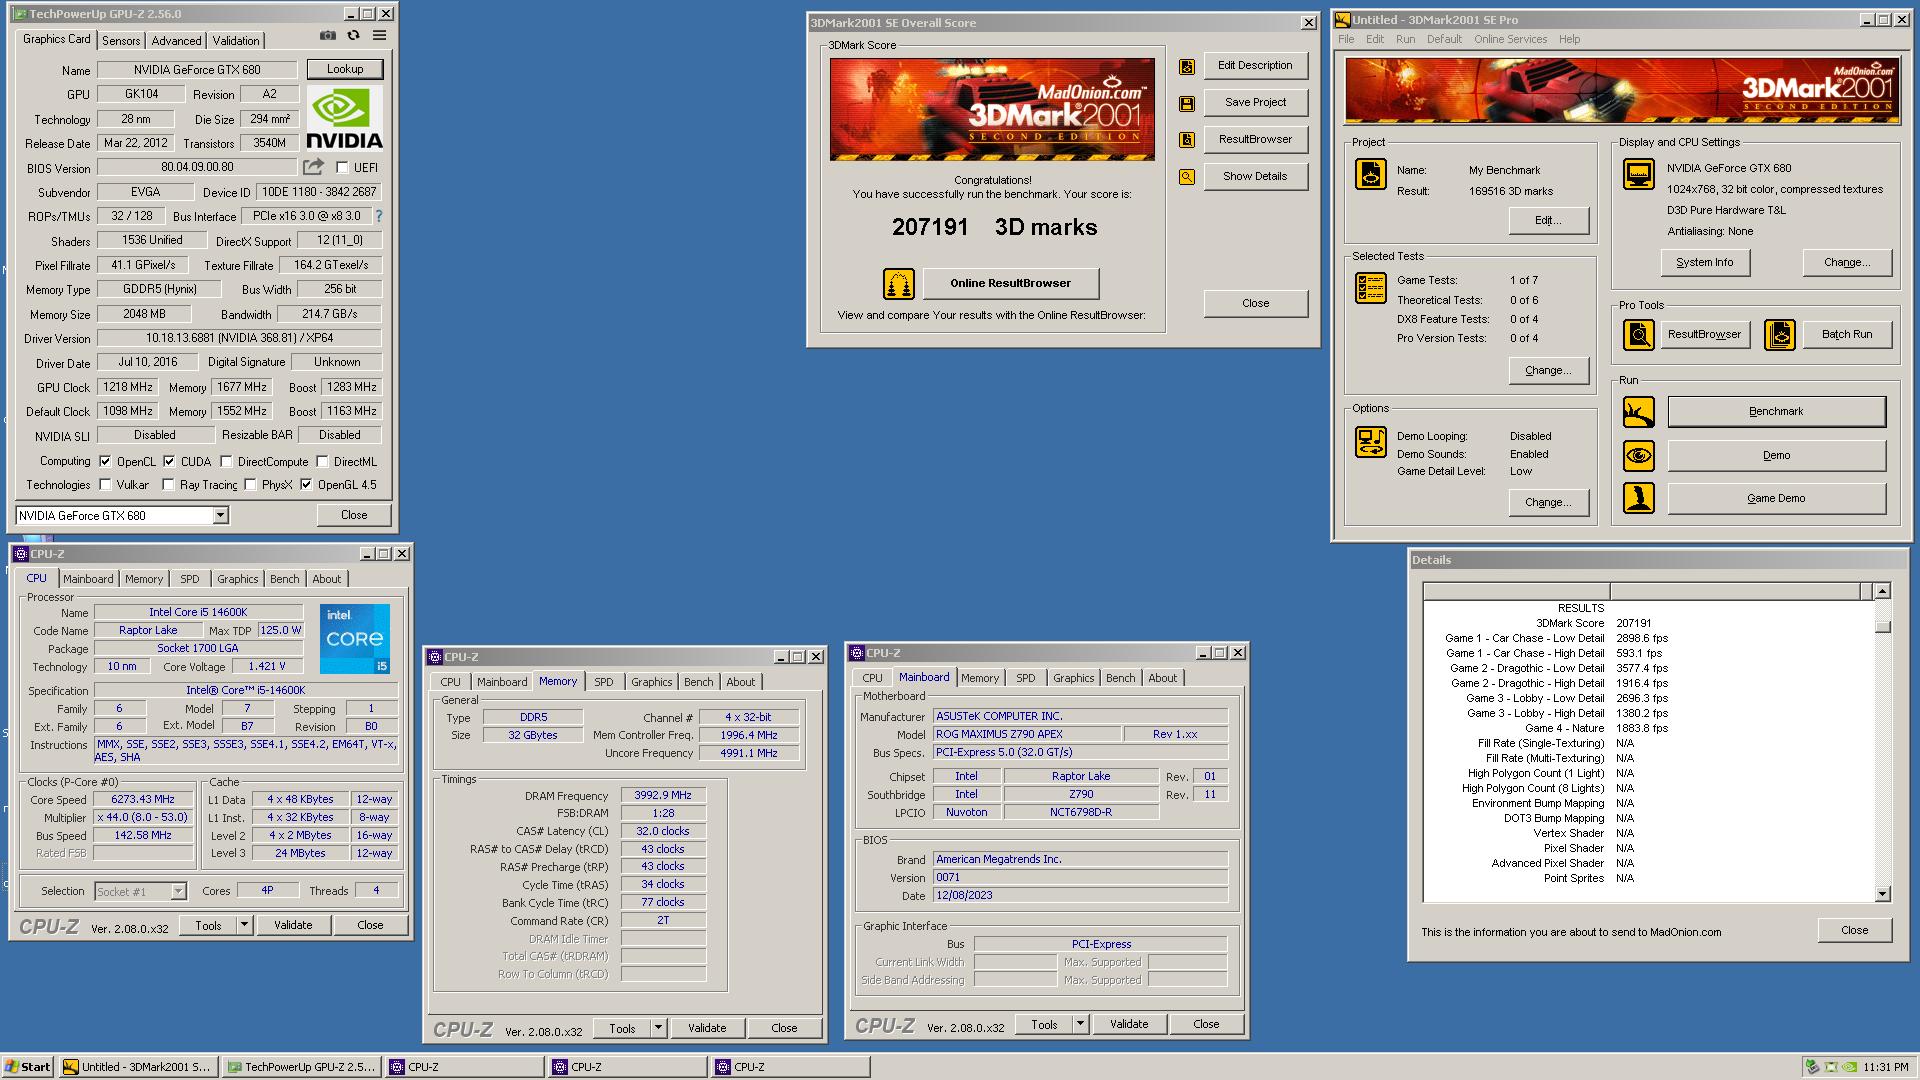The width and height of the screenshot is (1920, 1080).
Task: Toggle DirectCompute checkbox
Action: [x=226, y=462]
